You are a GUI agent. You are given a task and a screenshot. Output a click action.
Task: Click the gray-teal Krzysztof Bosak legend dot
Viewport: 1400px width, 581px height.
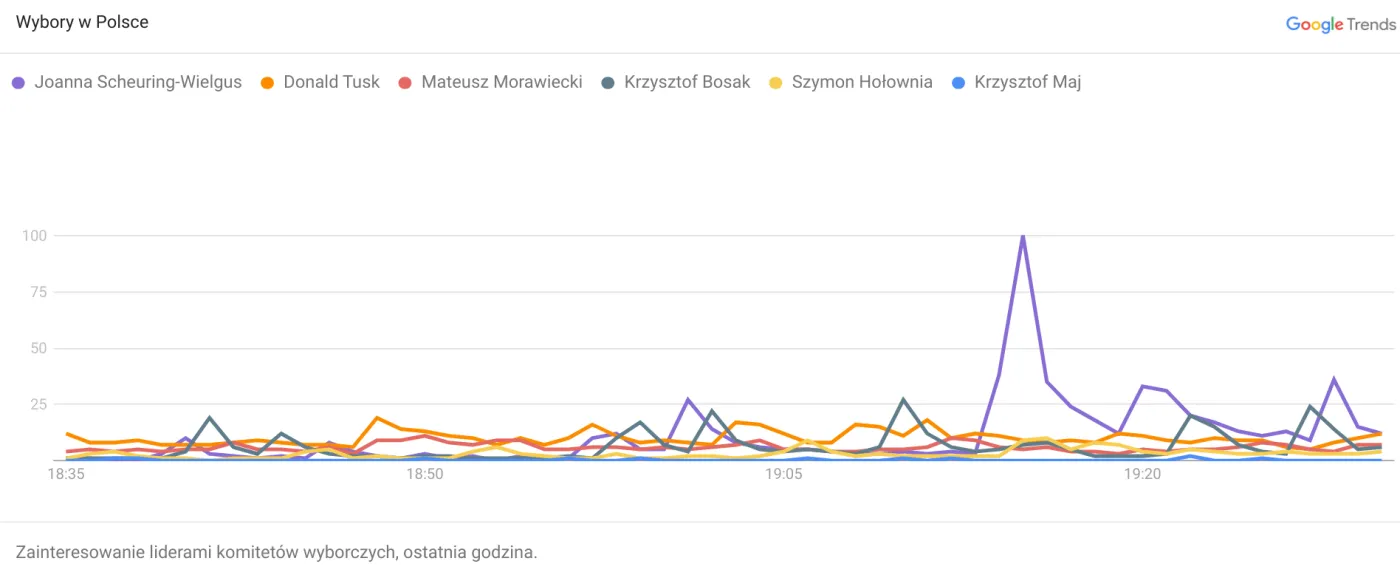coord(608,83)
